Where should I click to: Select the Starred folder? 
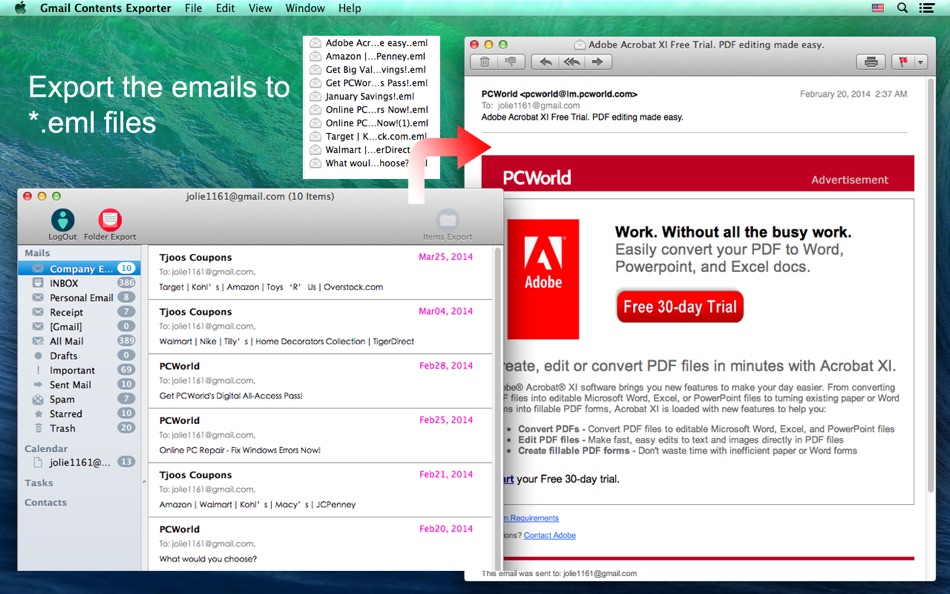pos(79,414)
